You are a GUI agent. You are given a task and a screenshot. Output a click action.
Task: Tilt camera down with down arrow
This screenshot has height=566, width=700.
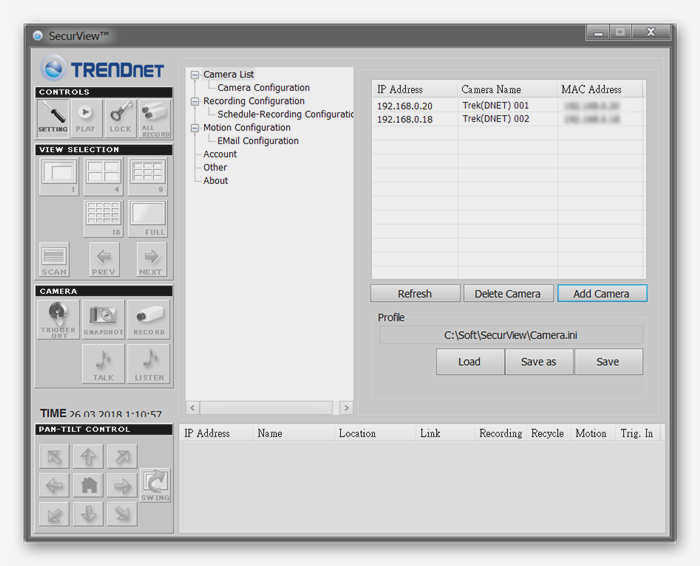[88, 514]
